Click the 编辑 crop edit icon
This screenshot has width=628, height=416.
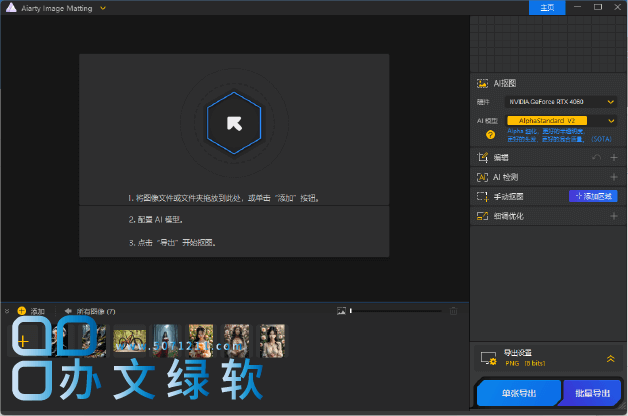(x=482, y=157)
